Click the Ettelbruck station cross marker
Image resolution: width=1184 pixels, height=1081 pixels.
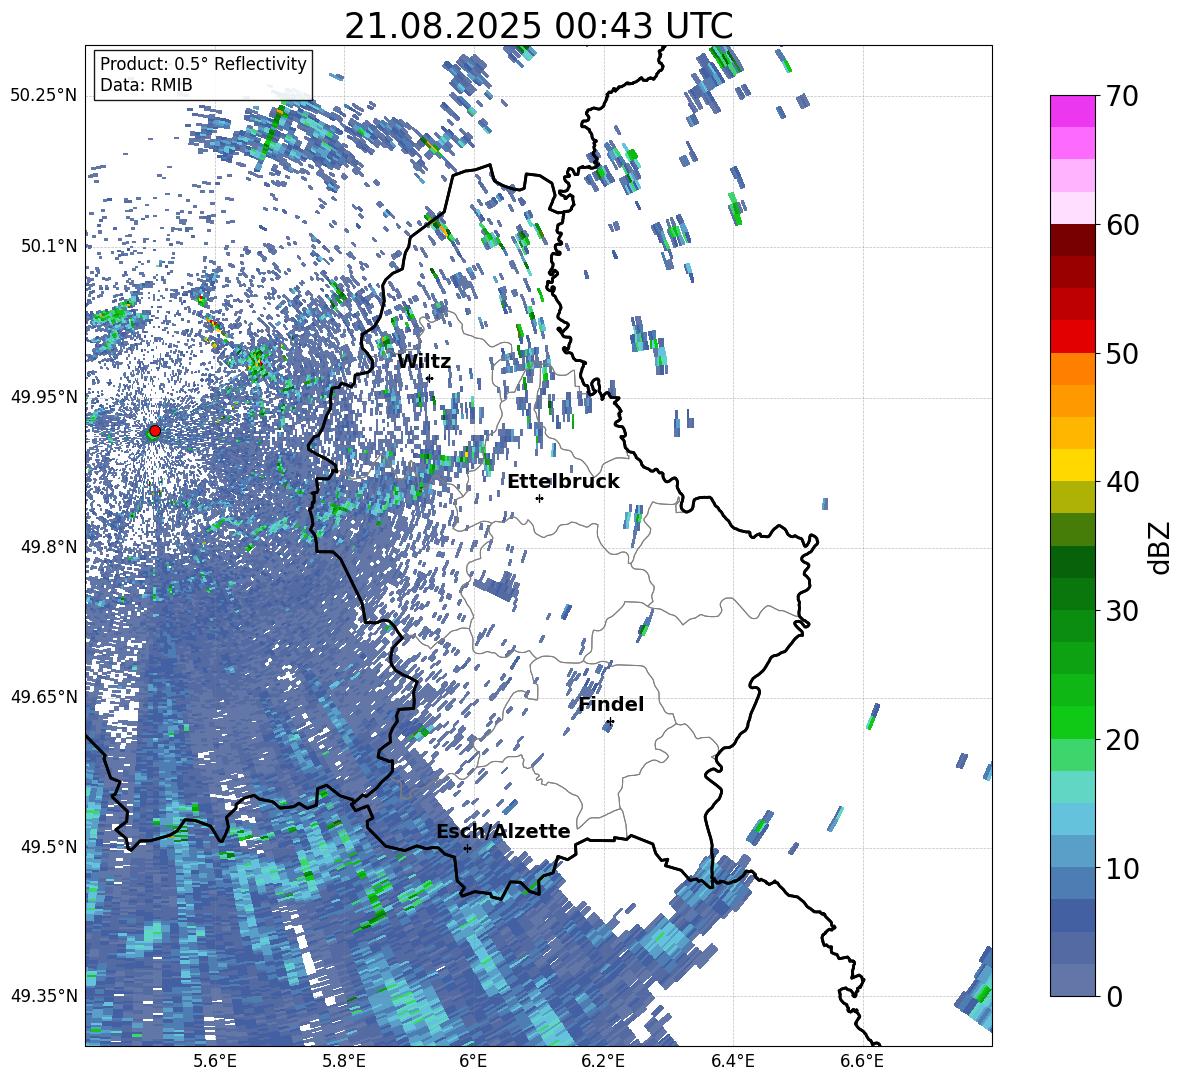[x=539, y=498]
